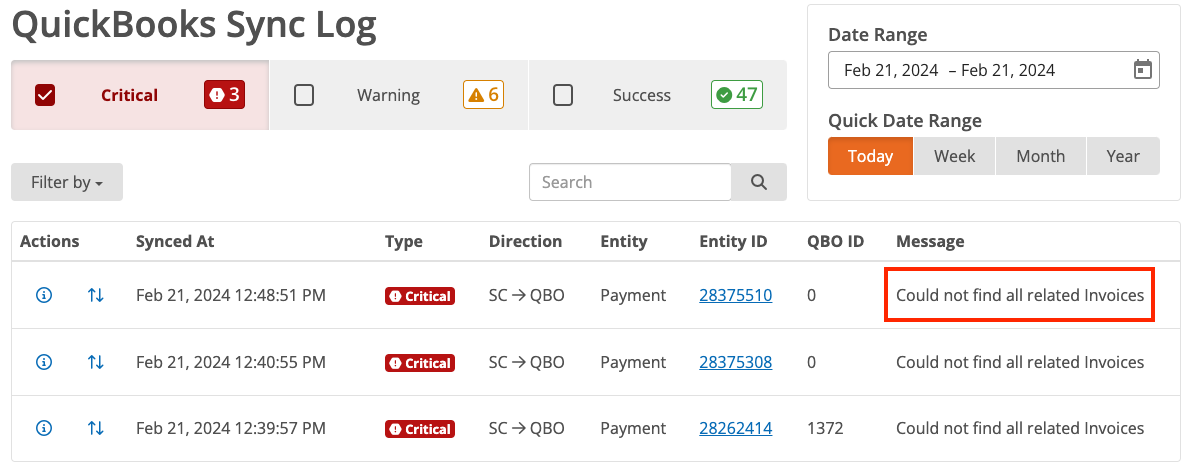Viewport: 1192px width, 472px height.
Task: Open Entity ID 28375510 link
Action: [x=736, y=295]
